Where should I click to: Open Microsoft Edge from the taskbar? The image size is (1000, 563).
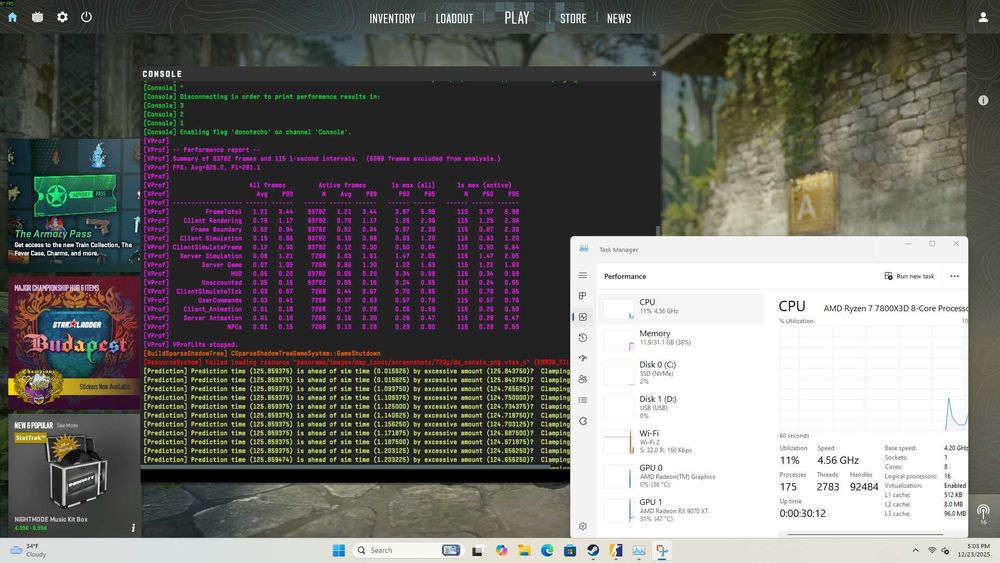[x=547, y=550]
